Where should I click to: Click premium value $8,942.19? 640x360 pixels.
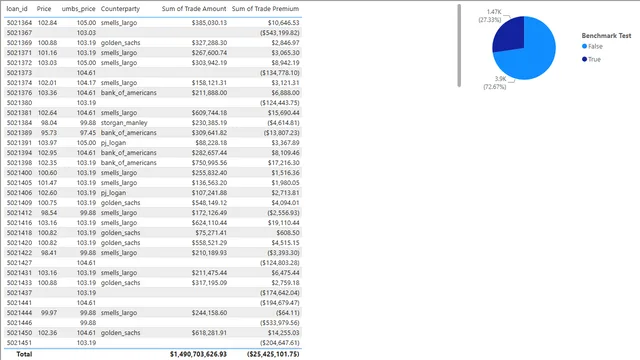coord(285,63)
